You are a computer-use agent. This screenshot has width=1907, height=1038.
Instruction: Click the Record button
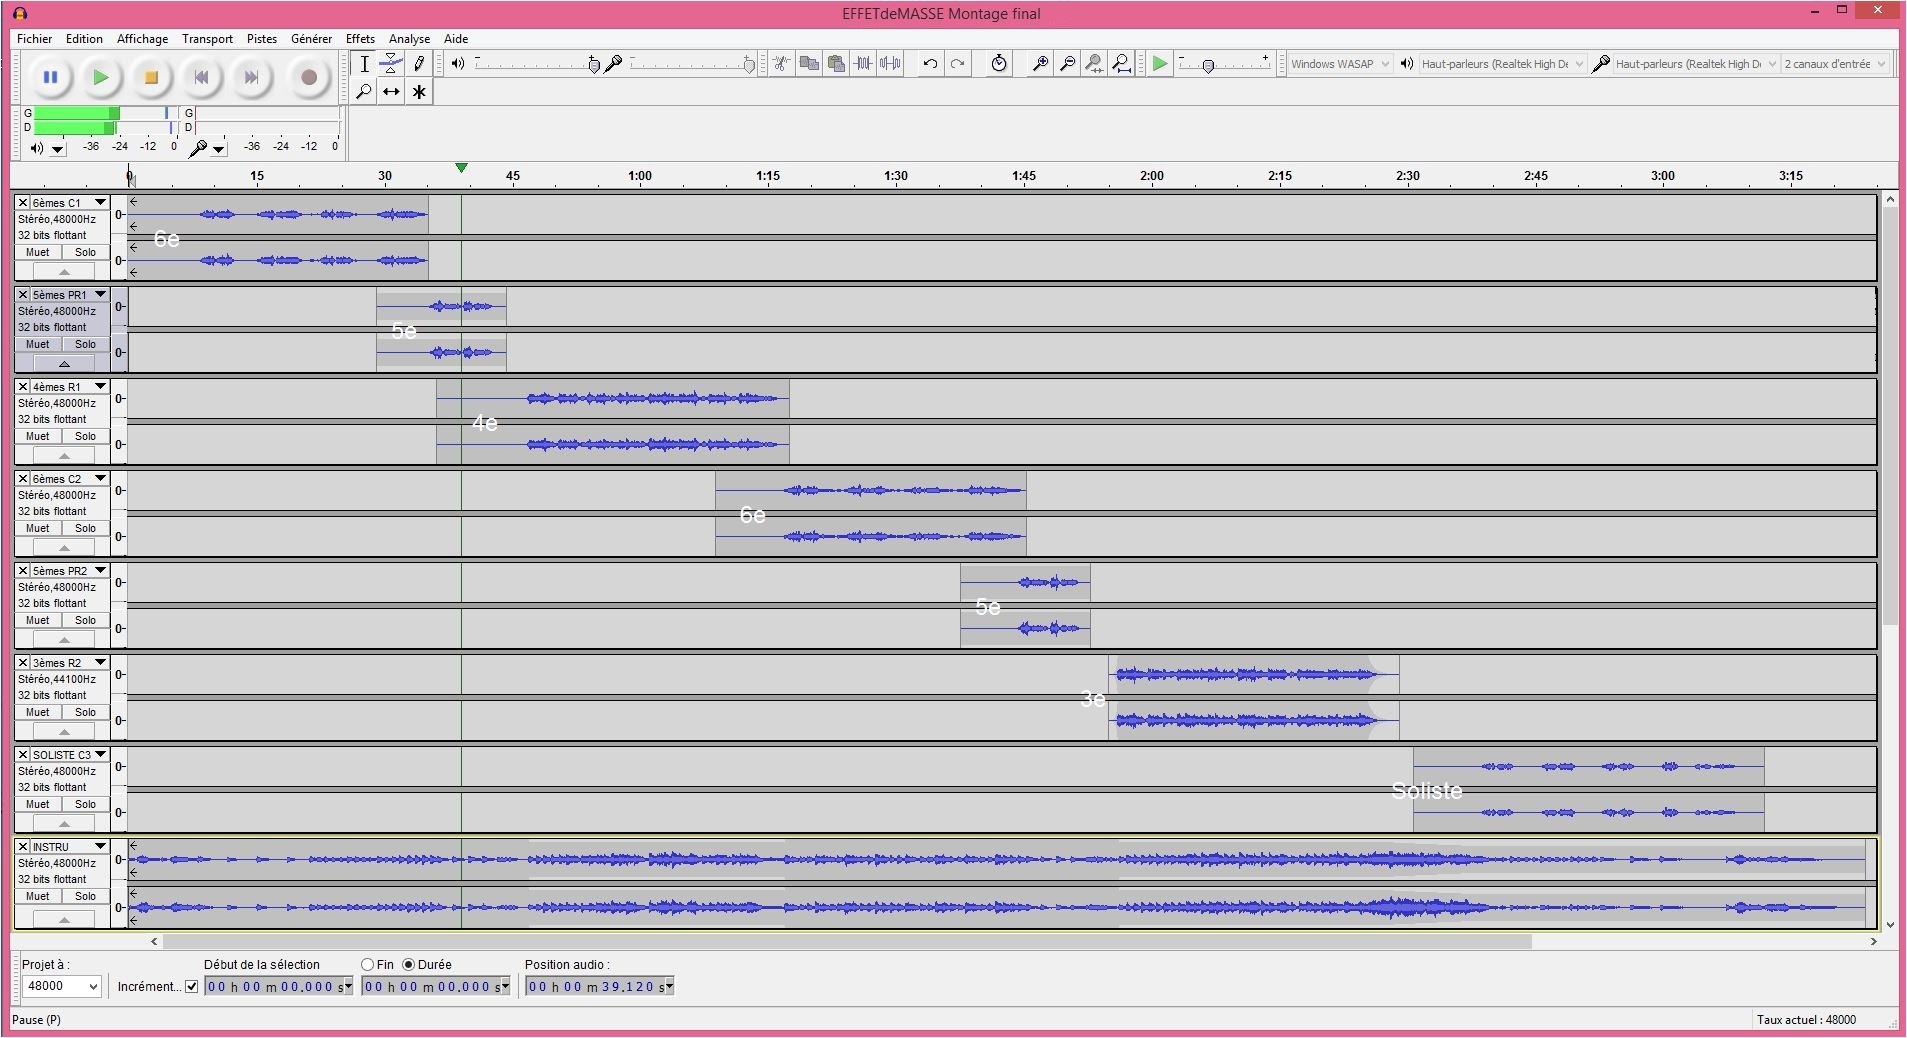coord(309,77)
